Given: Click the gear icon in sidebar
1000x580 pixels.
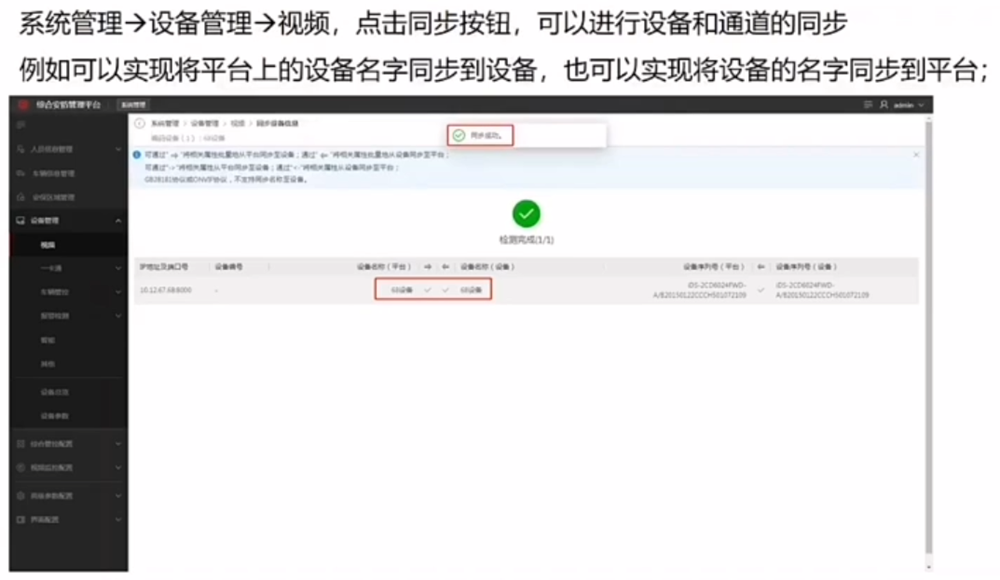Looking at the screenshot, I should click(20, 496).
